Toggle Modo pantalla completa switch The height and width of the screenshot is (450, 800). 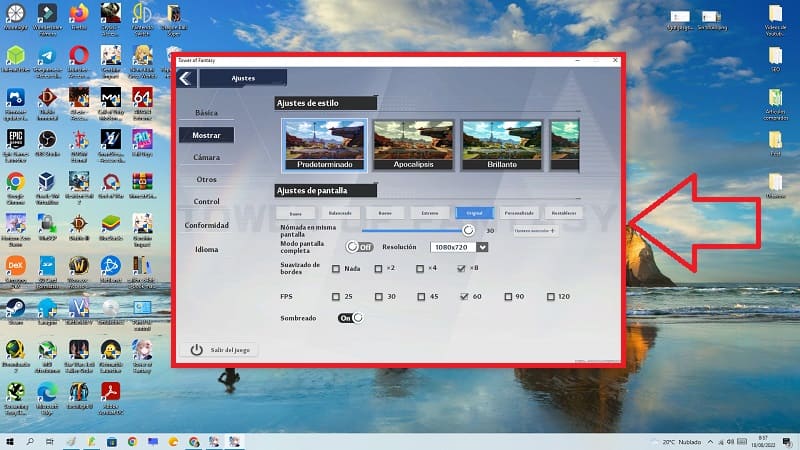pyautogui.click(x=359, y=247)
